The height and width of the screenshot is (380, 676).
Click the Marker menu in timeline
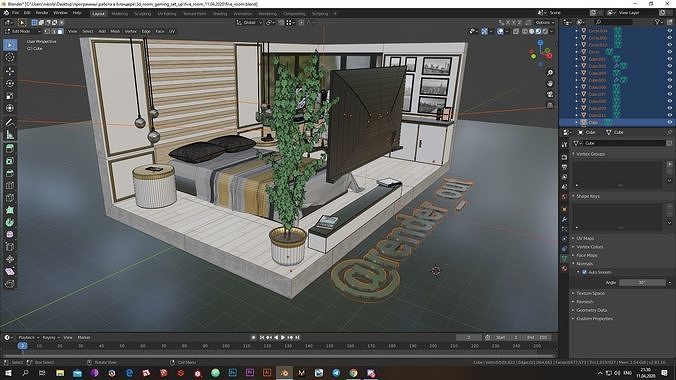[x=84, y=338]
